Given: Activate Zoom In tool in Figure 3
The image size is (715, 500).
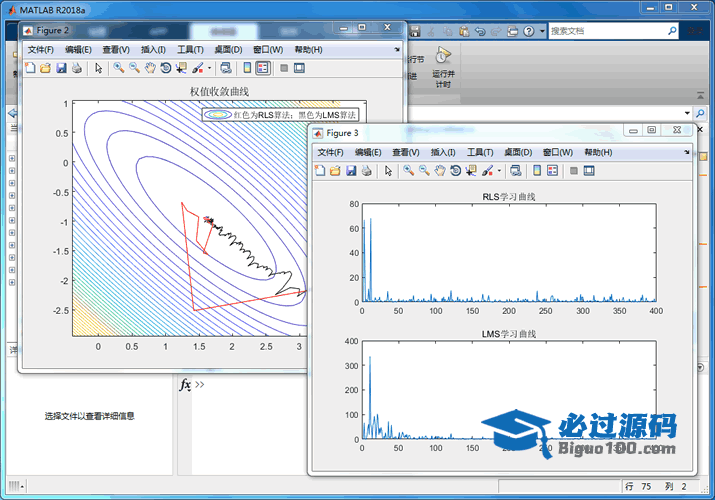Looking at the screenshot, I should [409, 171].
